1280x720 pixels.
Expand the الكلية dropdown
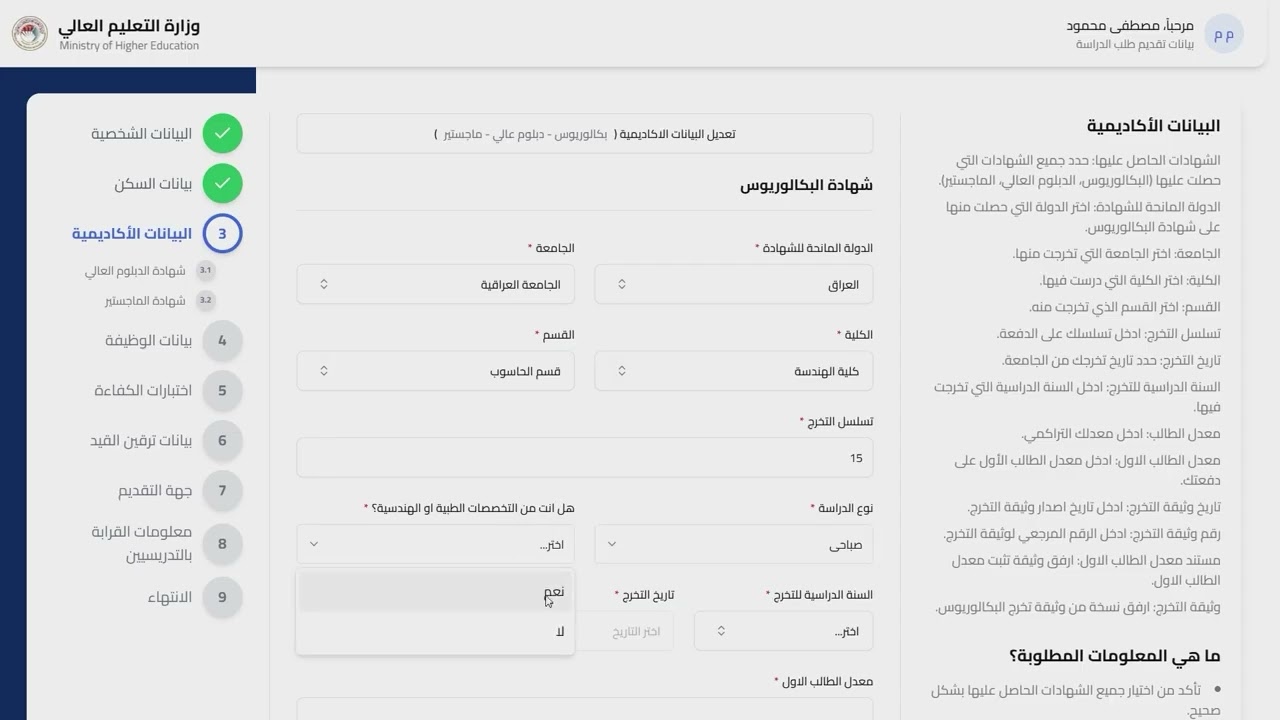coord(733,372)
